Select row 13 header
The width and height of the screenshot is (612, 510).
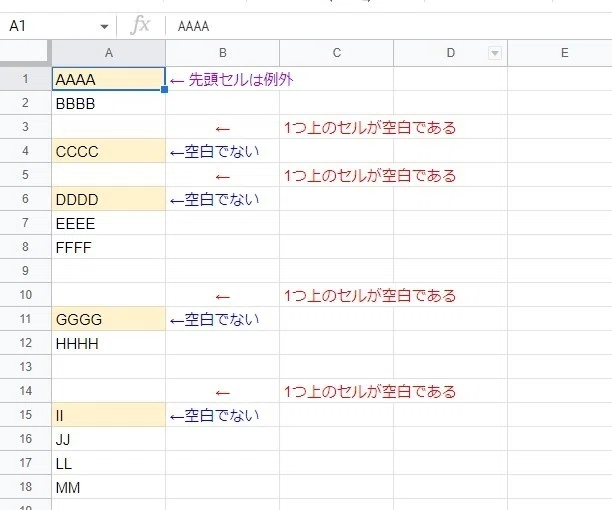(x=25, y=367)
